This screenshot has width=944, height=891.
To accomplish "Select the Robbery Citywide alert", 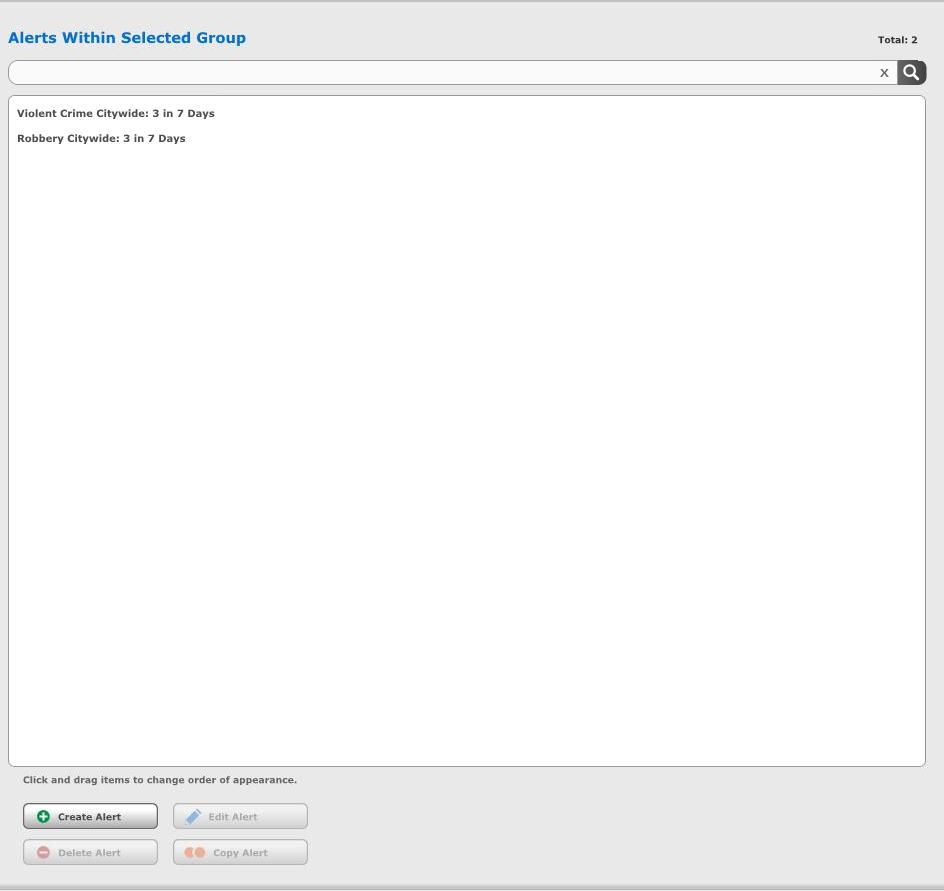I will pyautogui.click(x=101, y=139).
